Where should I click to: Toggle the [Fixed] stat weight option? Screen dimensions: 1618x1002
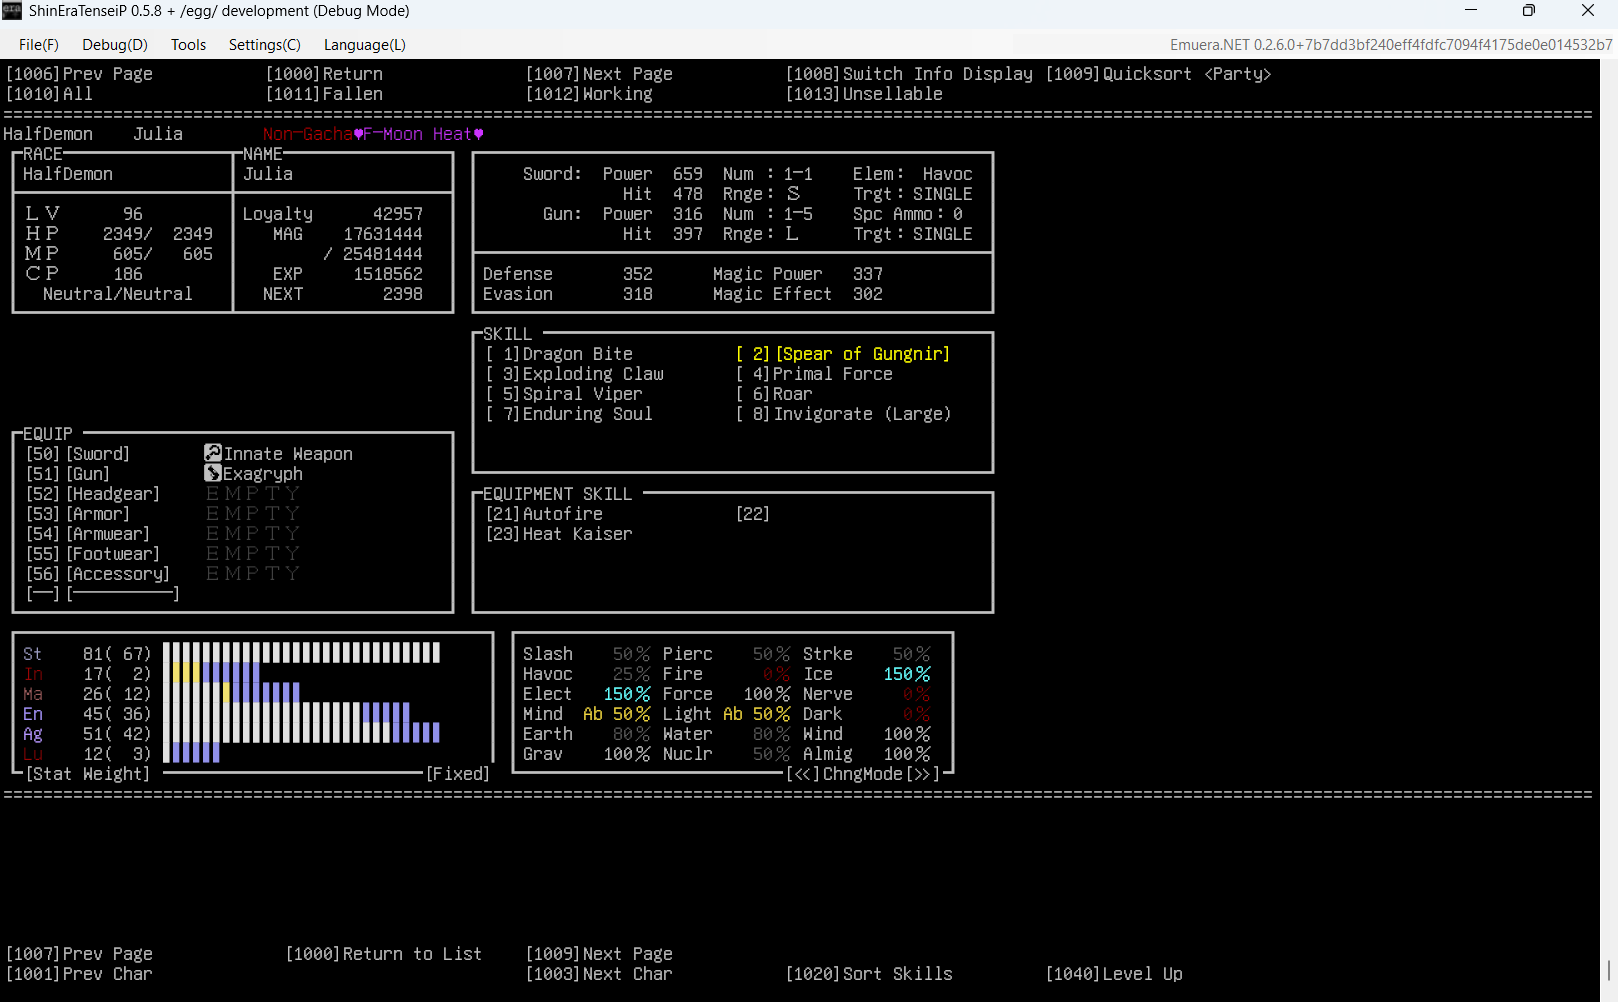pos(457,774)
